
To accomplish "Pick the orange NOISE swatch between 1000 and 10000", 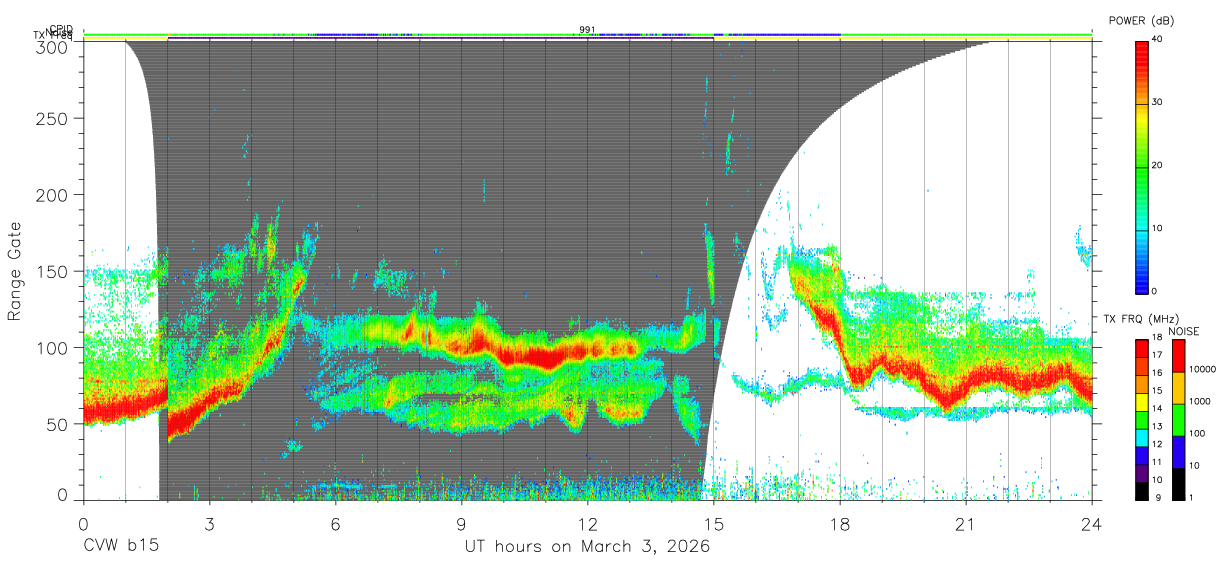I will point(1178,388).
